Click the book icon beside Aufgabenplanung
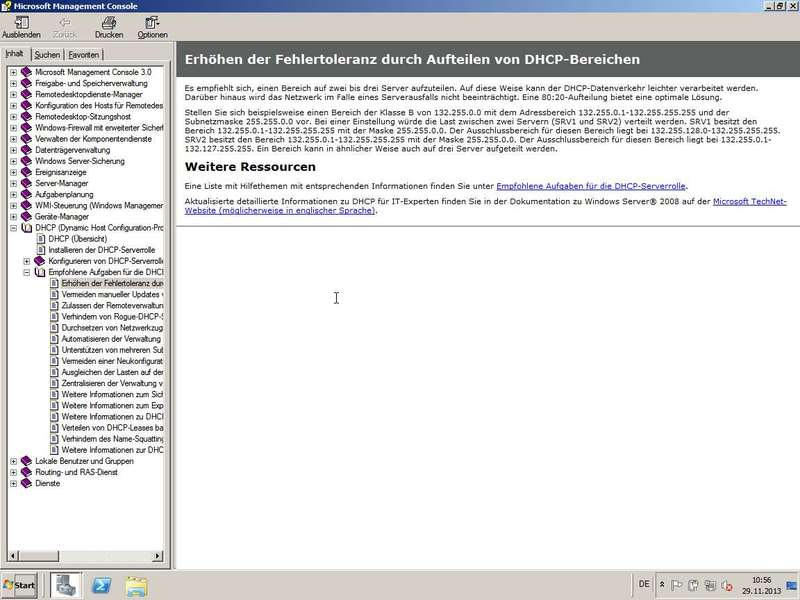 27,195
